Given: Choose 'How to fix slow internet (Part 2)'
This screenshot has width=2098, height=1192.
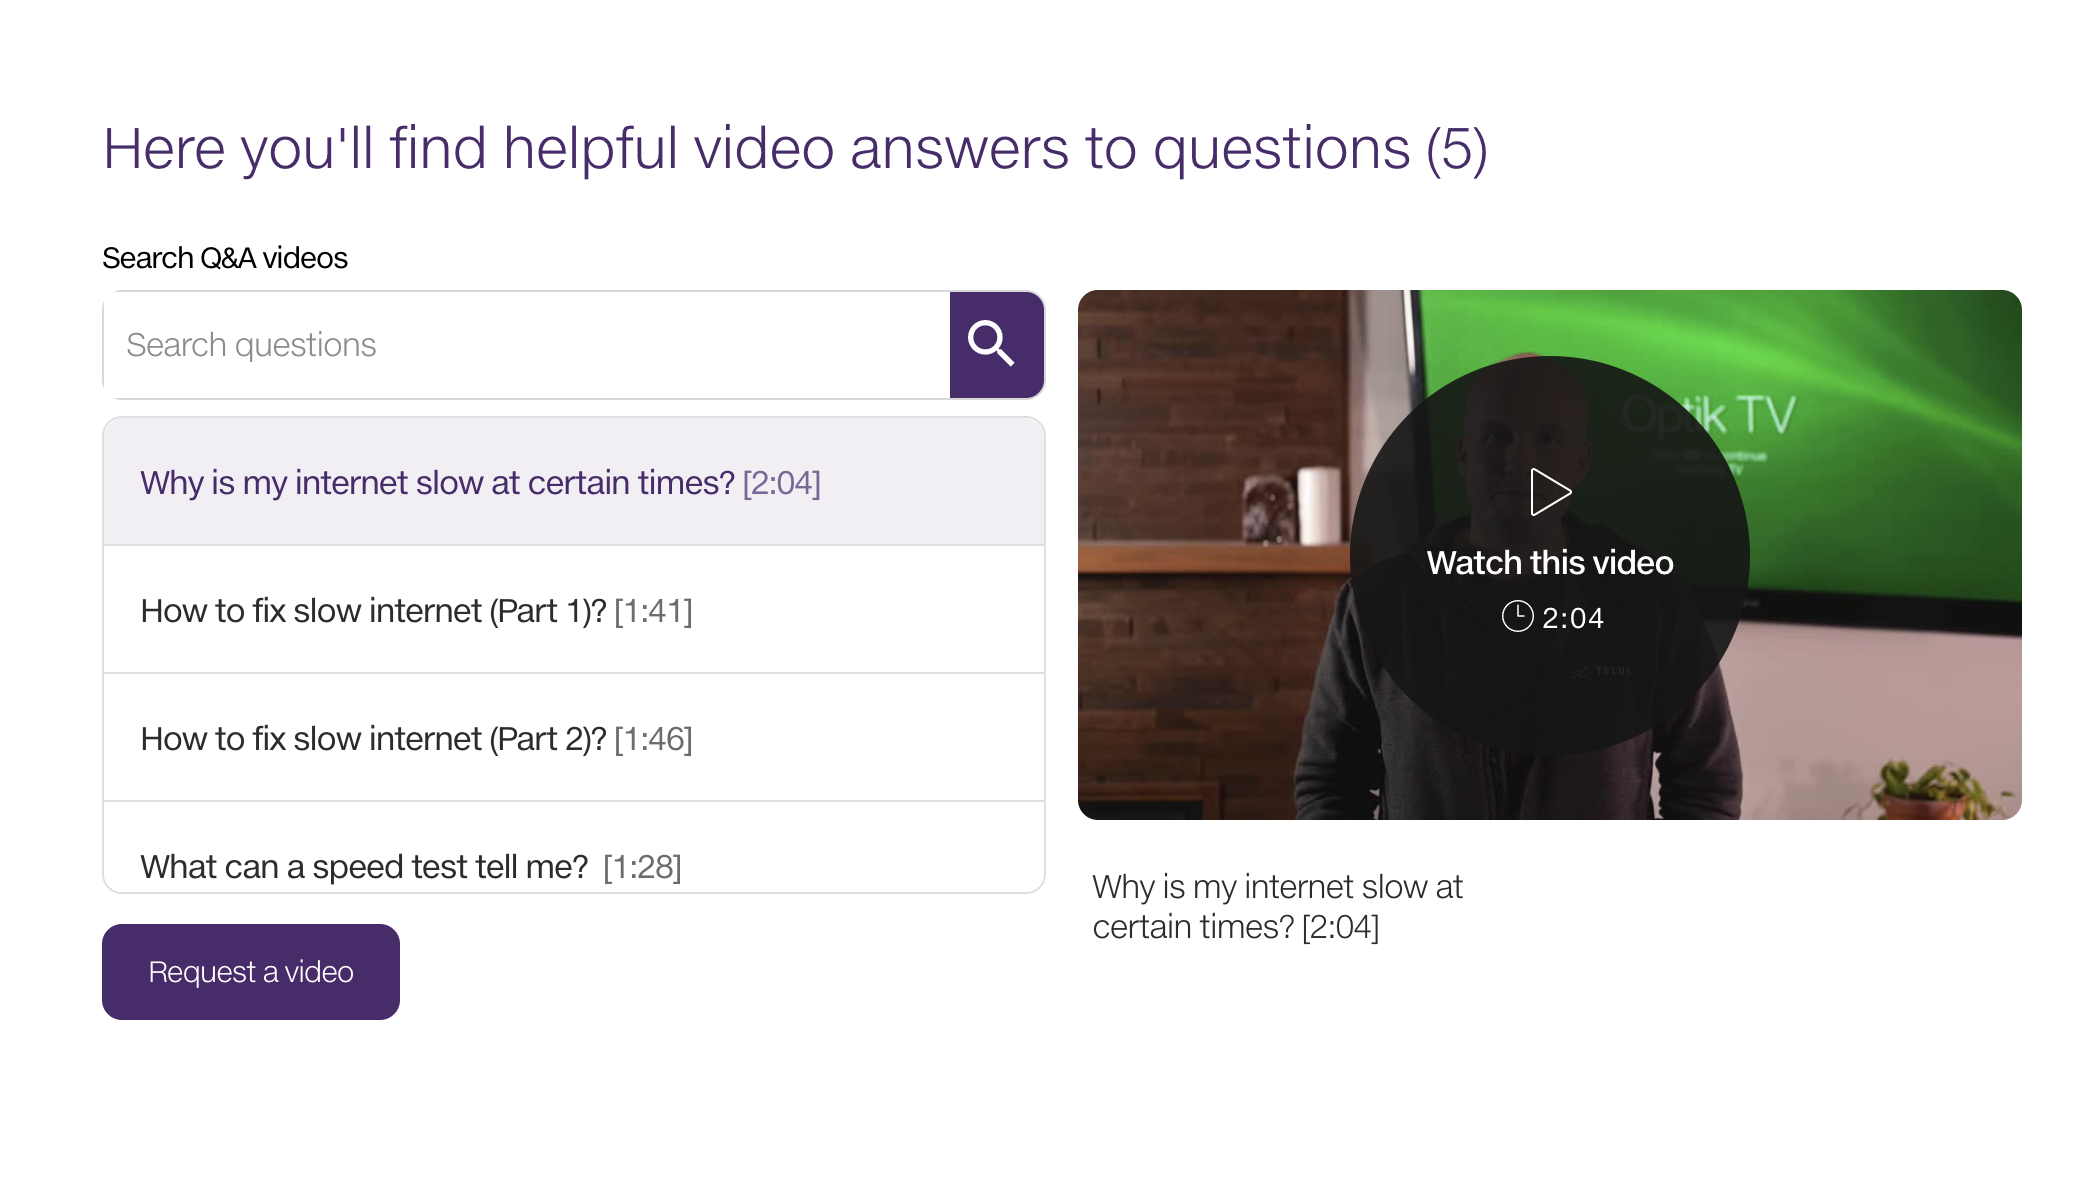Looking at the screenshot, I should pyautogui.click(x=373, y=739).
